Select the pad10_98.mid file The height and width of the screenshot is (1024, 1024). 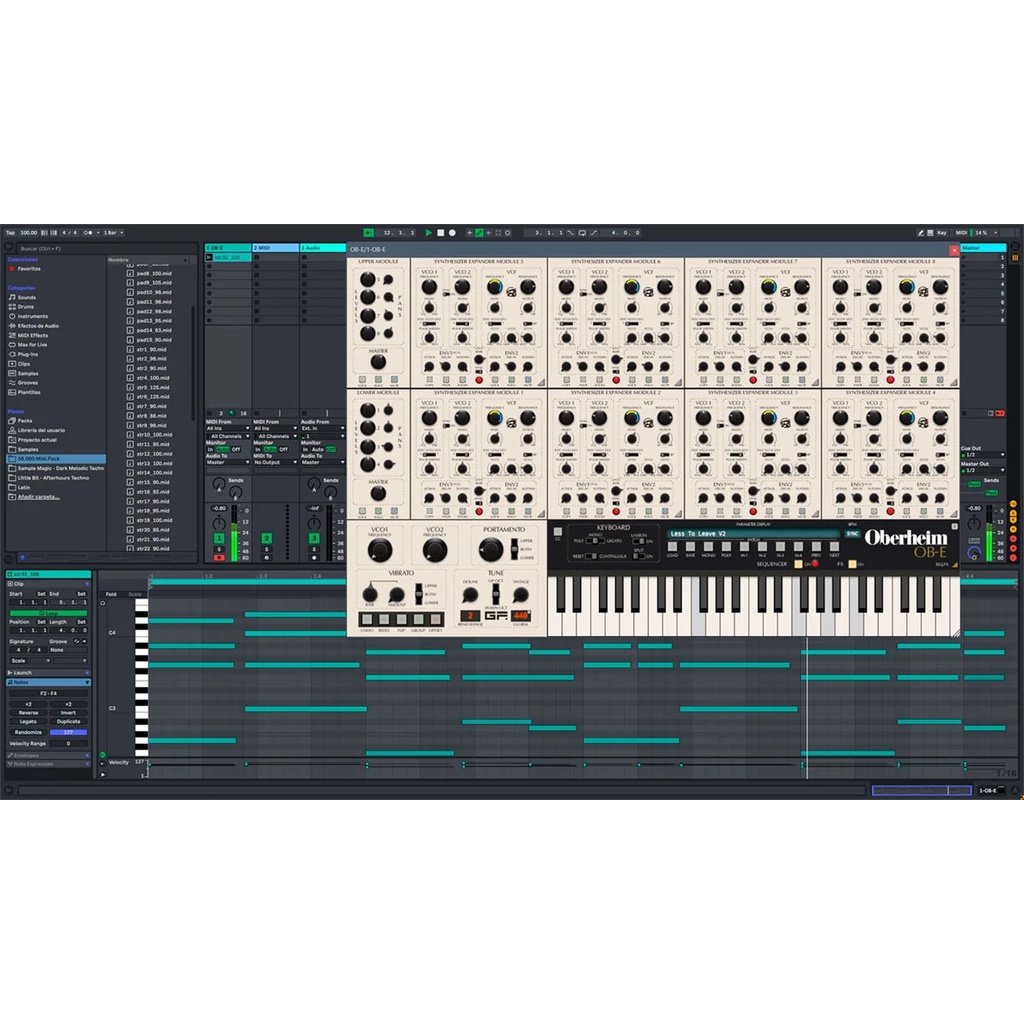(x=154, y=292)
